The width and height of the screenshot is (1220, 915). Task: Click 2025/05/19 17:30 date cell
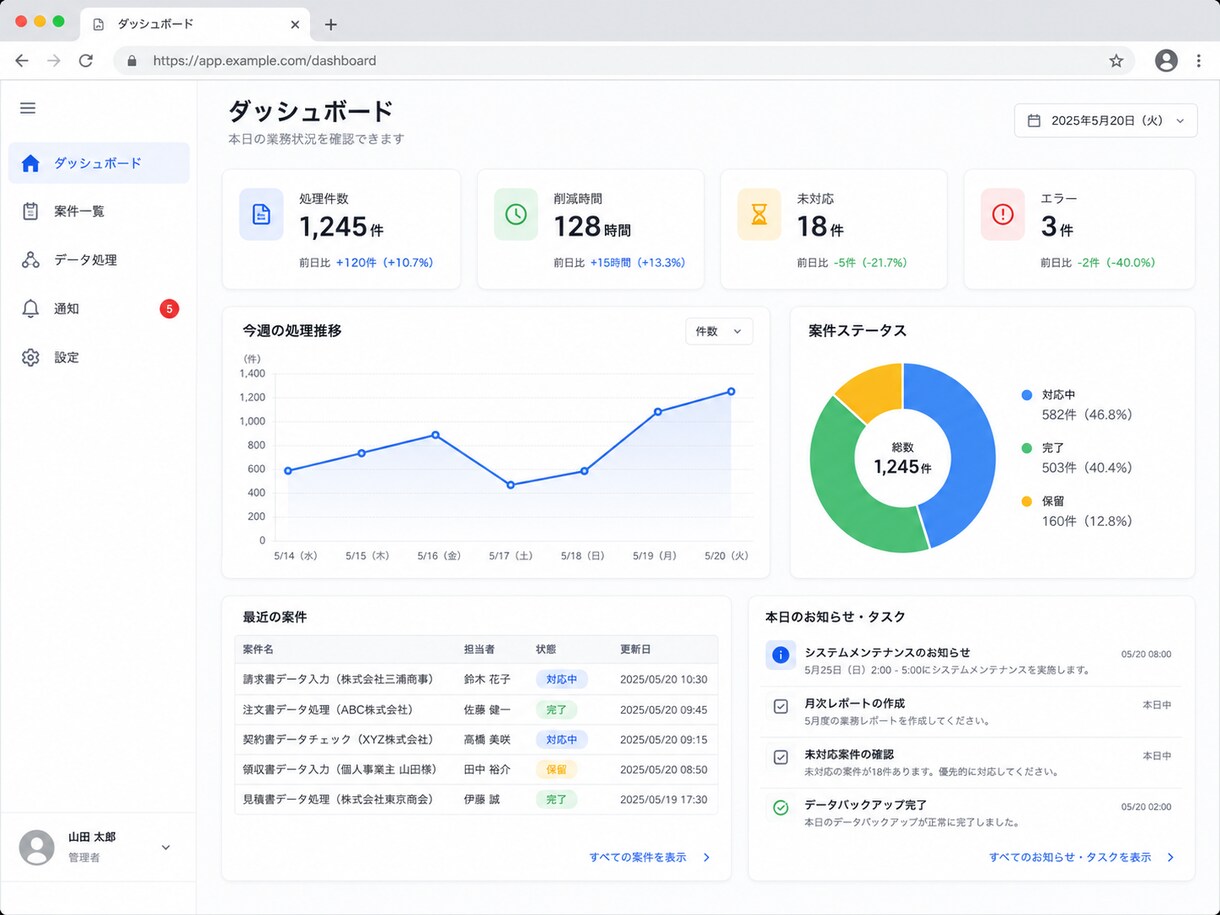pos(663,799)
